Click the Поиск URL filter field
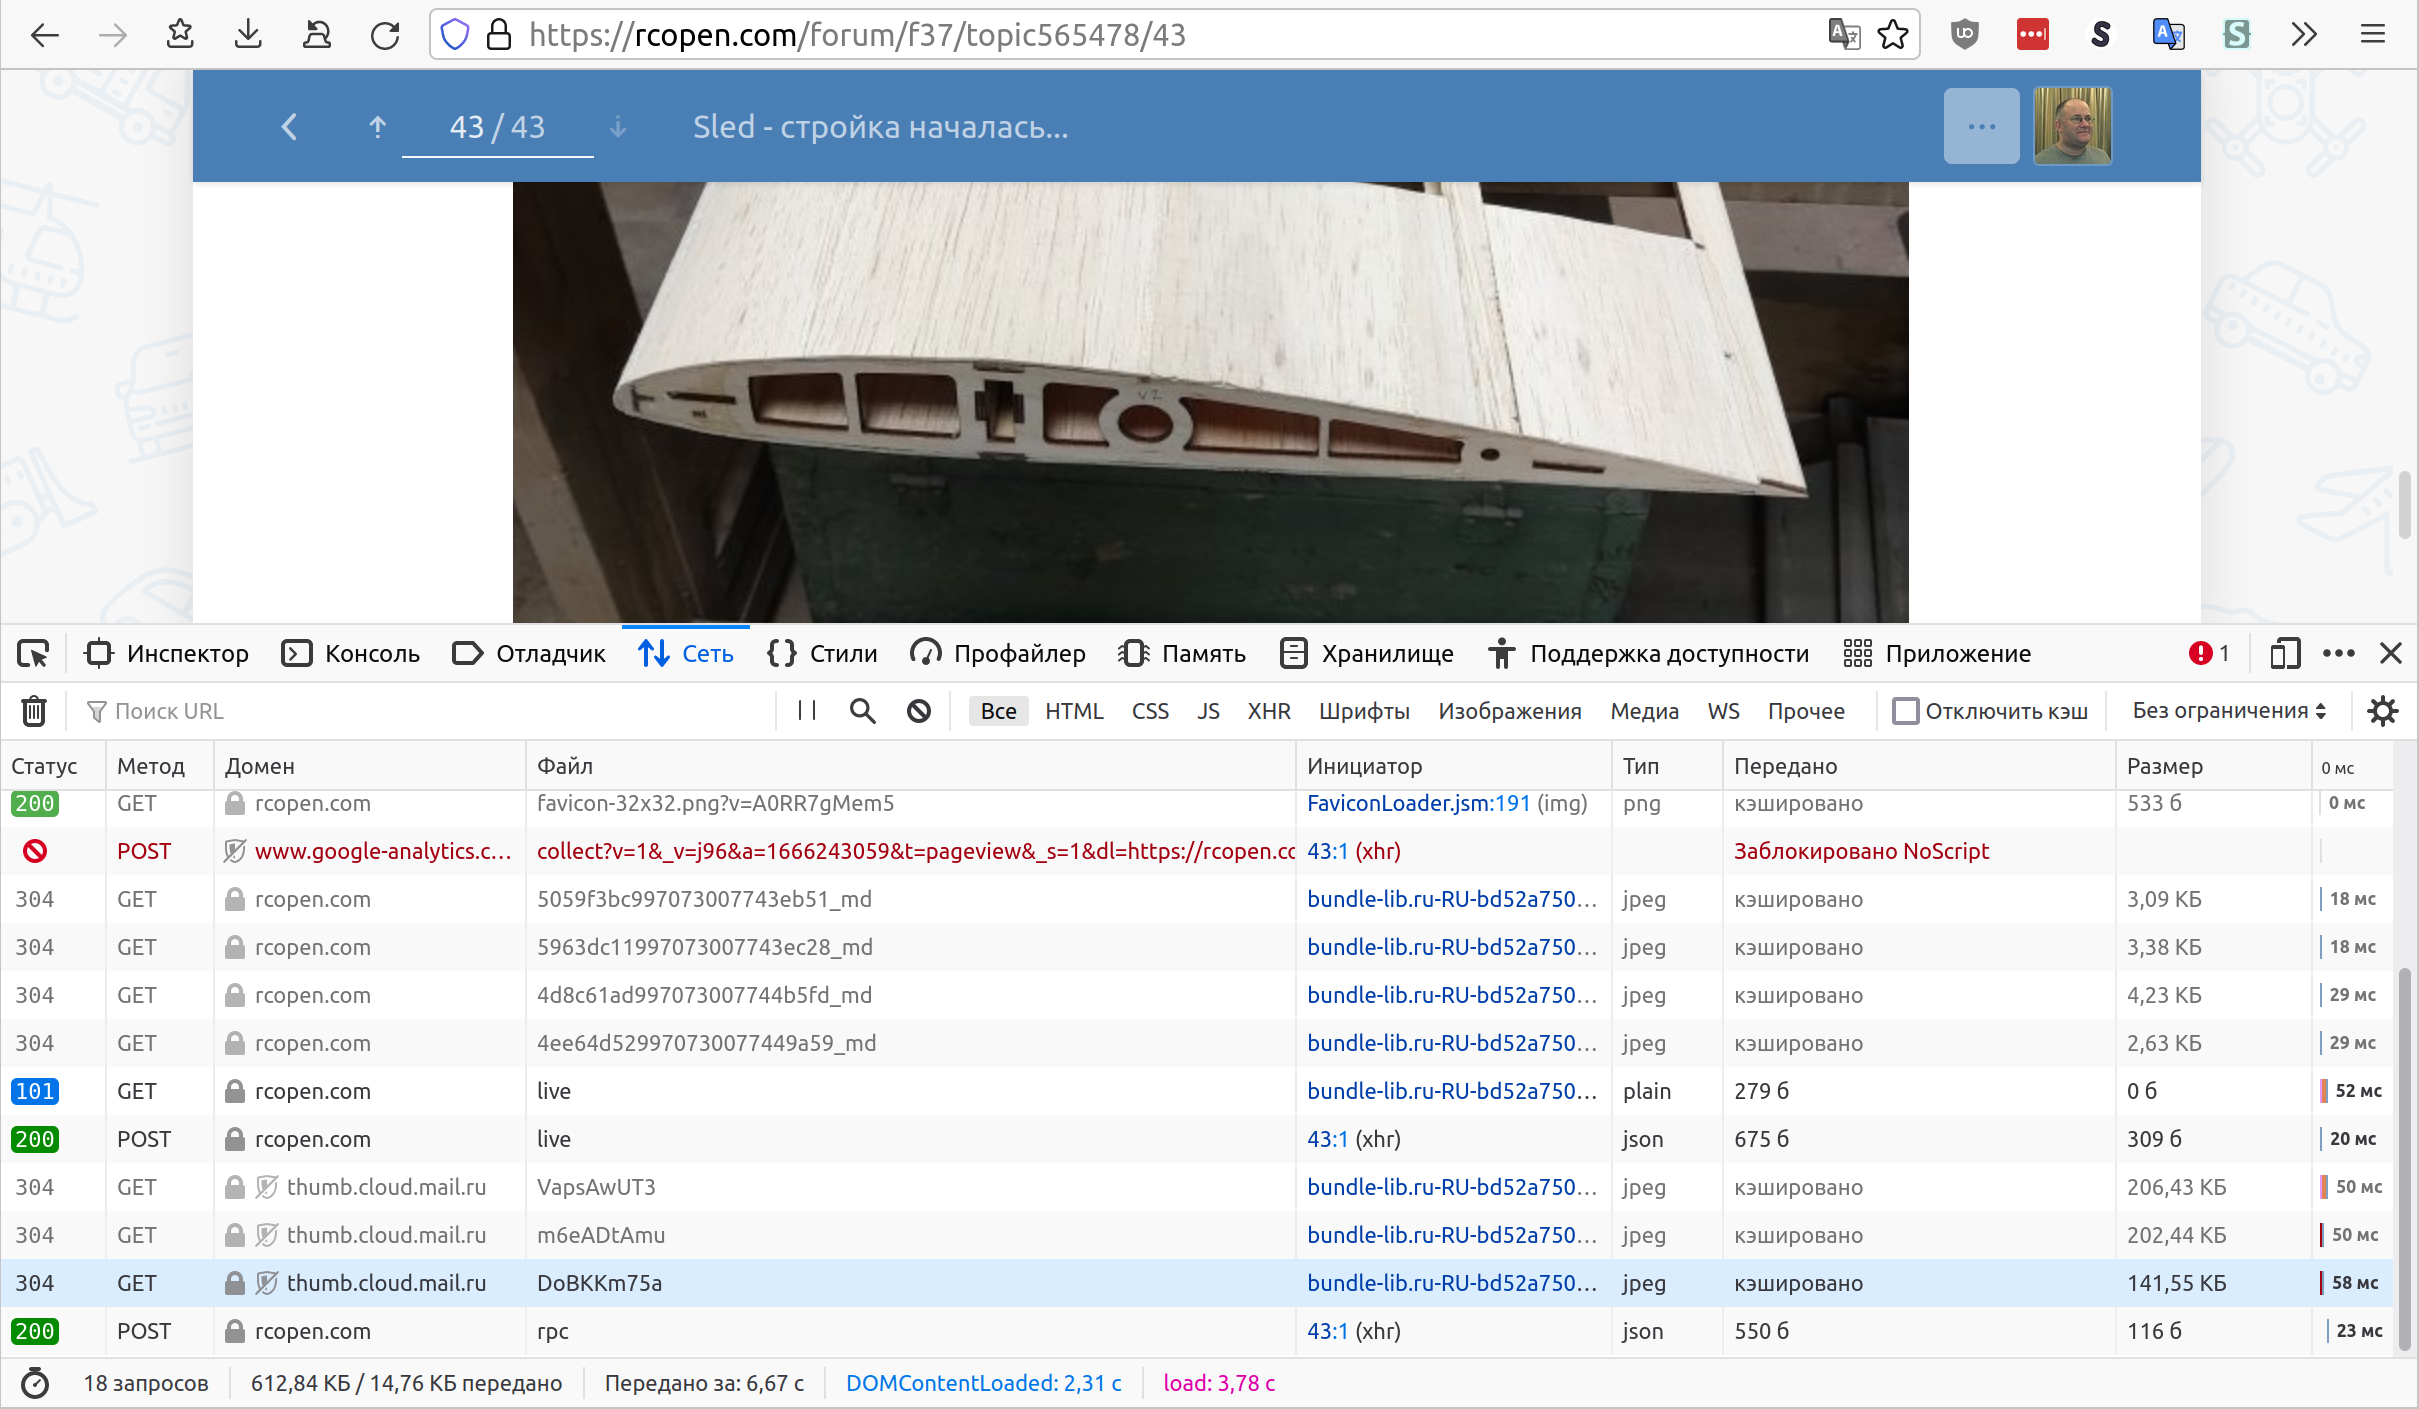2419x1409 pixels. point(430,711)
